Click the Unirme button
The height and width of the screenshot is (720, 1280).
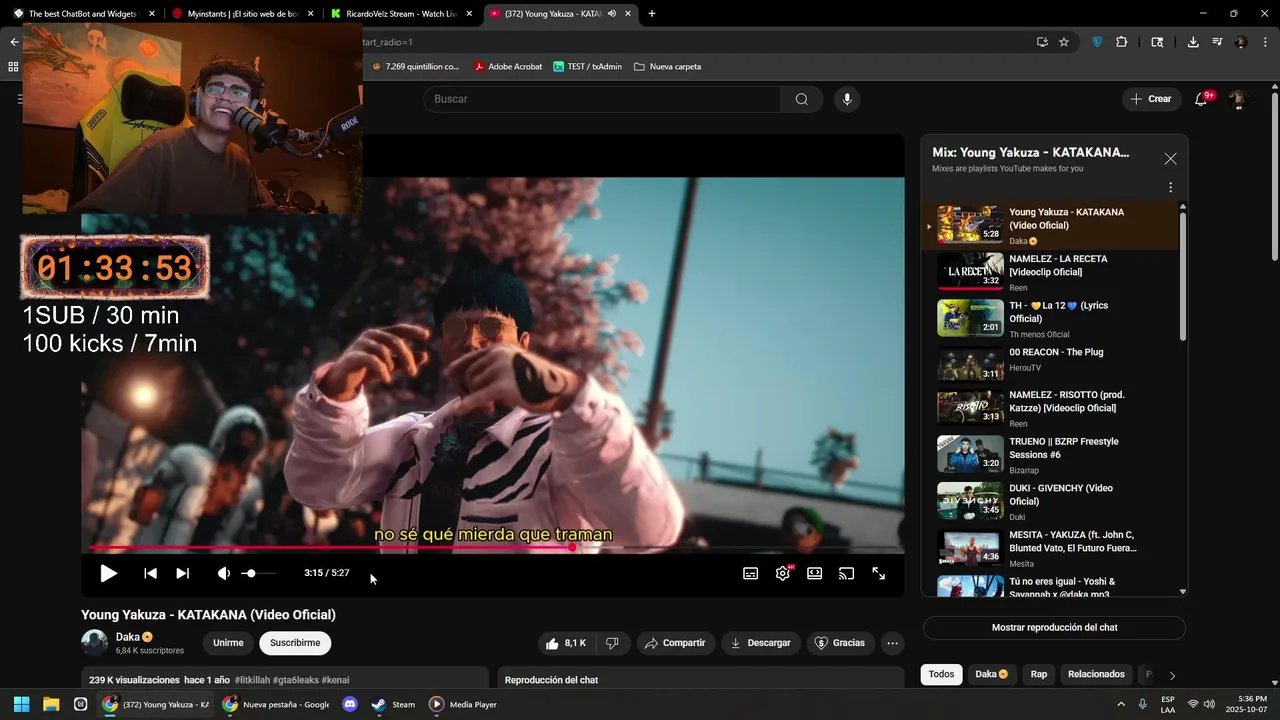point(228,643)
